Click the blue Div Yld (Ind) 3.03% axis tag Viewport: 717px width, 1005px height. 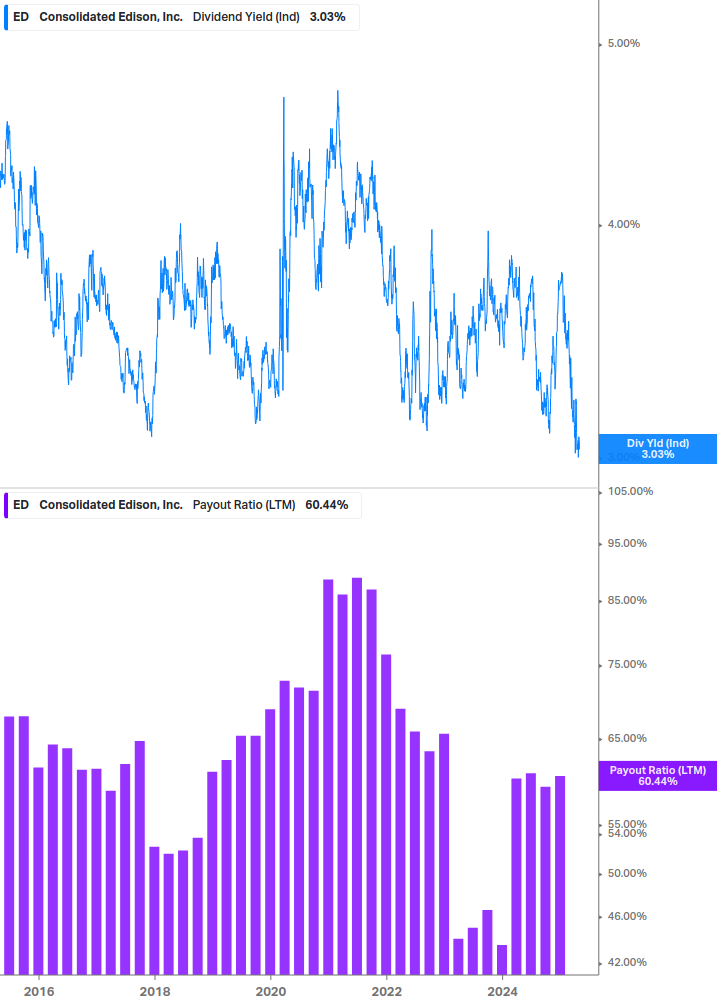click(657, 449)
